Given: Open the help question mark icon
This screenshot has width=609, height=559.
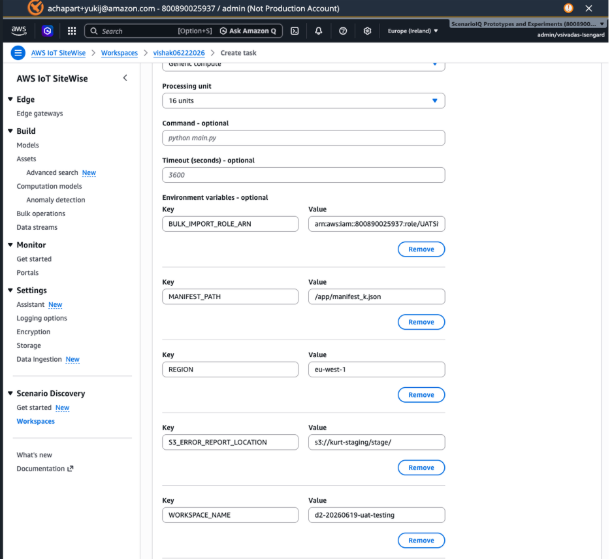Looking at the screenshot, I should [x=343, y=31].
